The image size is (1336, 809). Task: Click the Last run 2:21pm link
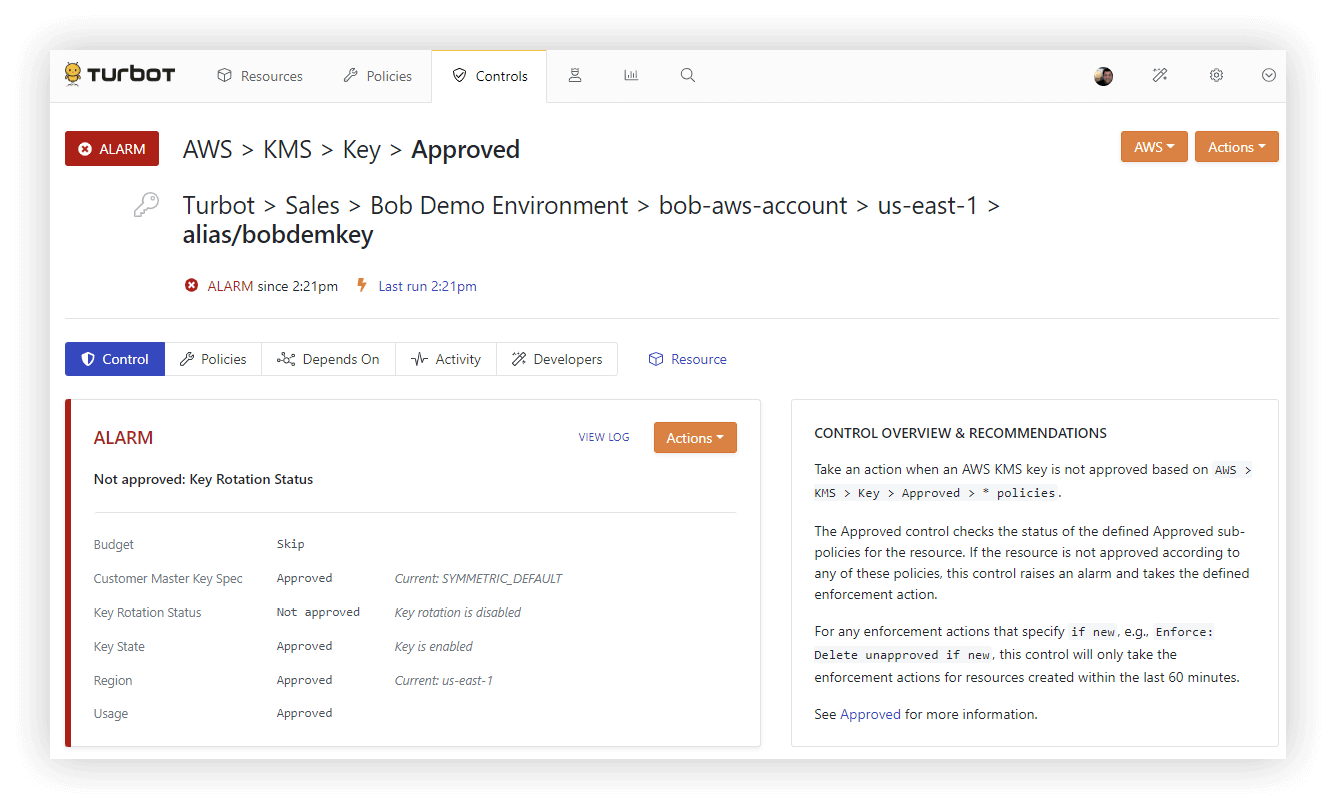point(427,286)
